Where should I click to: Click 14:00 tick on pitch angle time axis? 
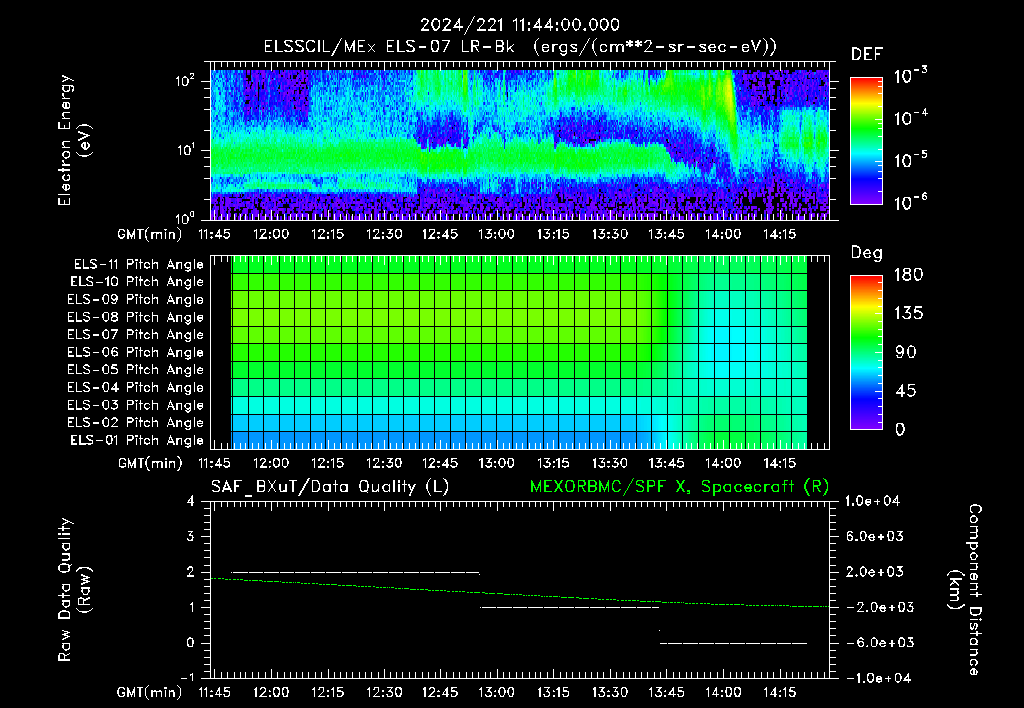[723, 463]
